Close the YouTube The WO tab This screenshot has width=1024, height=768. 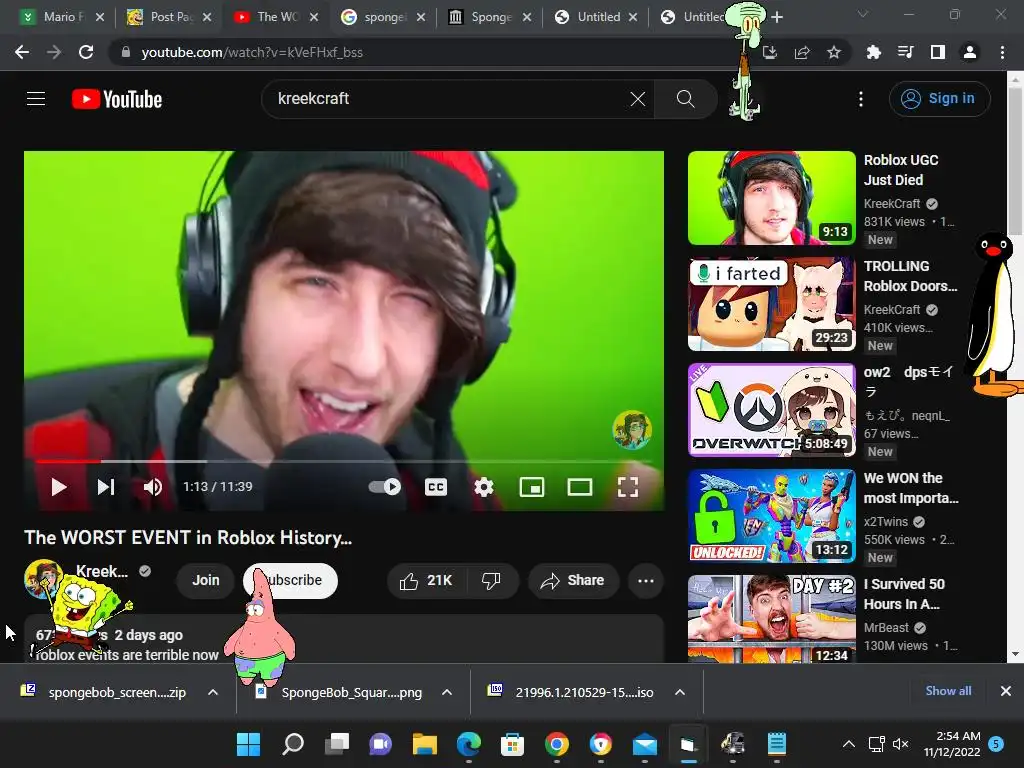click(313, 17)
